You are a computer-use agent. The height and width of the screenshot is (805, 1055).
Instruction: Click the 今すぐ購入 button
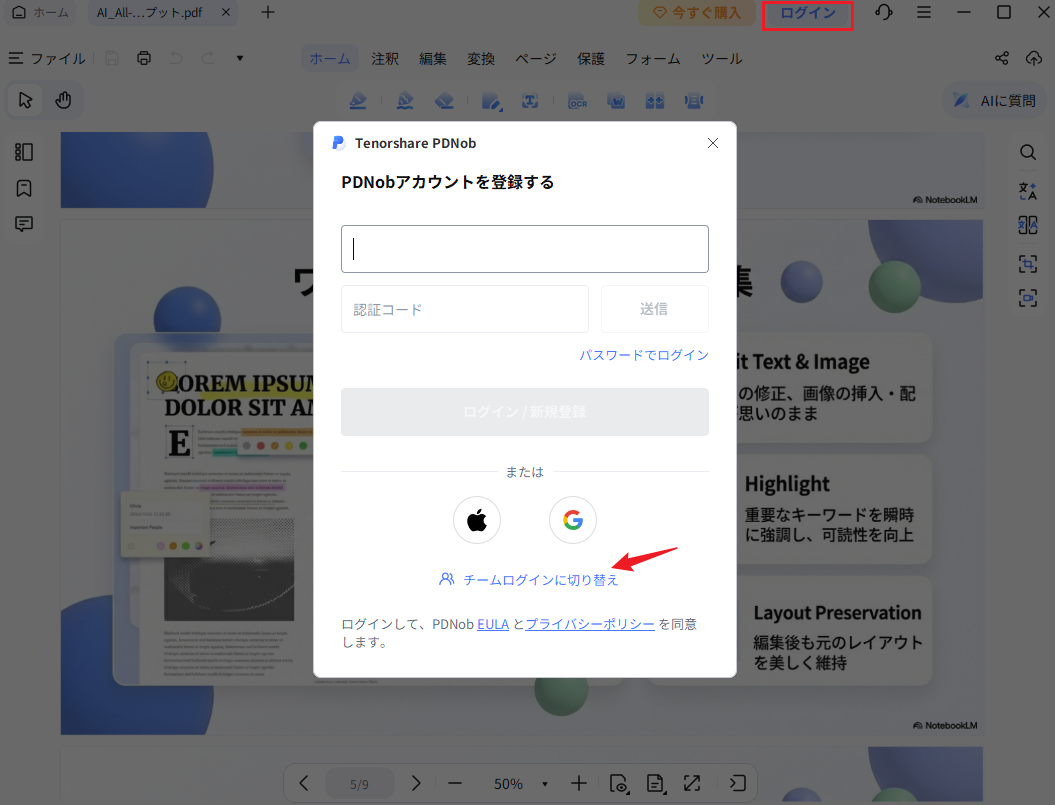coord(697,13)
